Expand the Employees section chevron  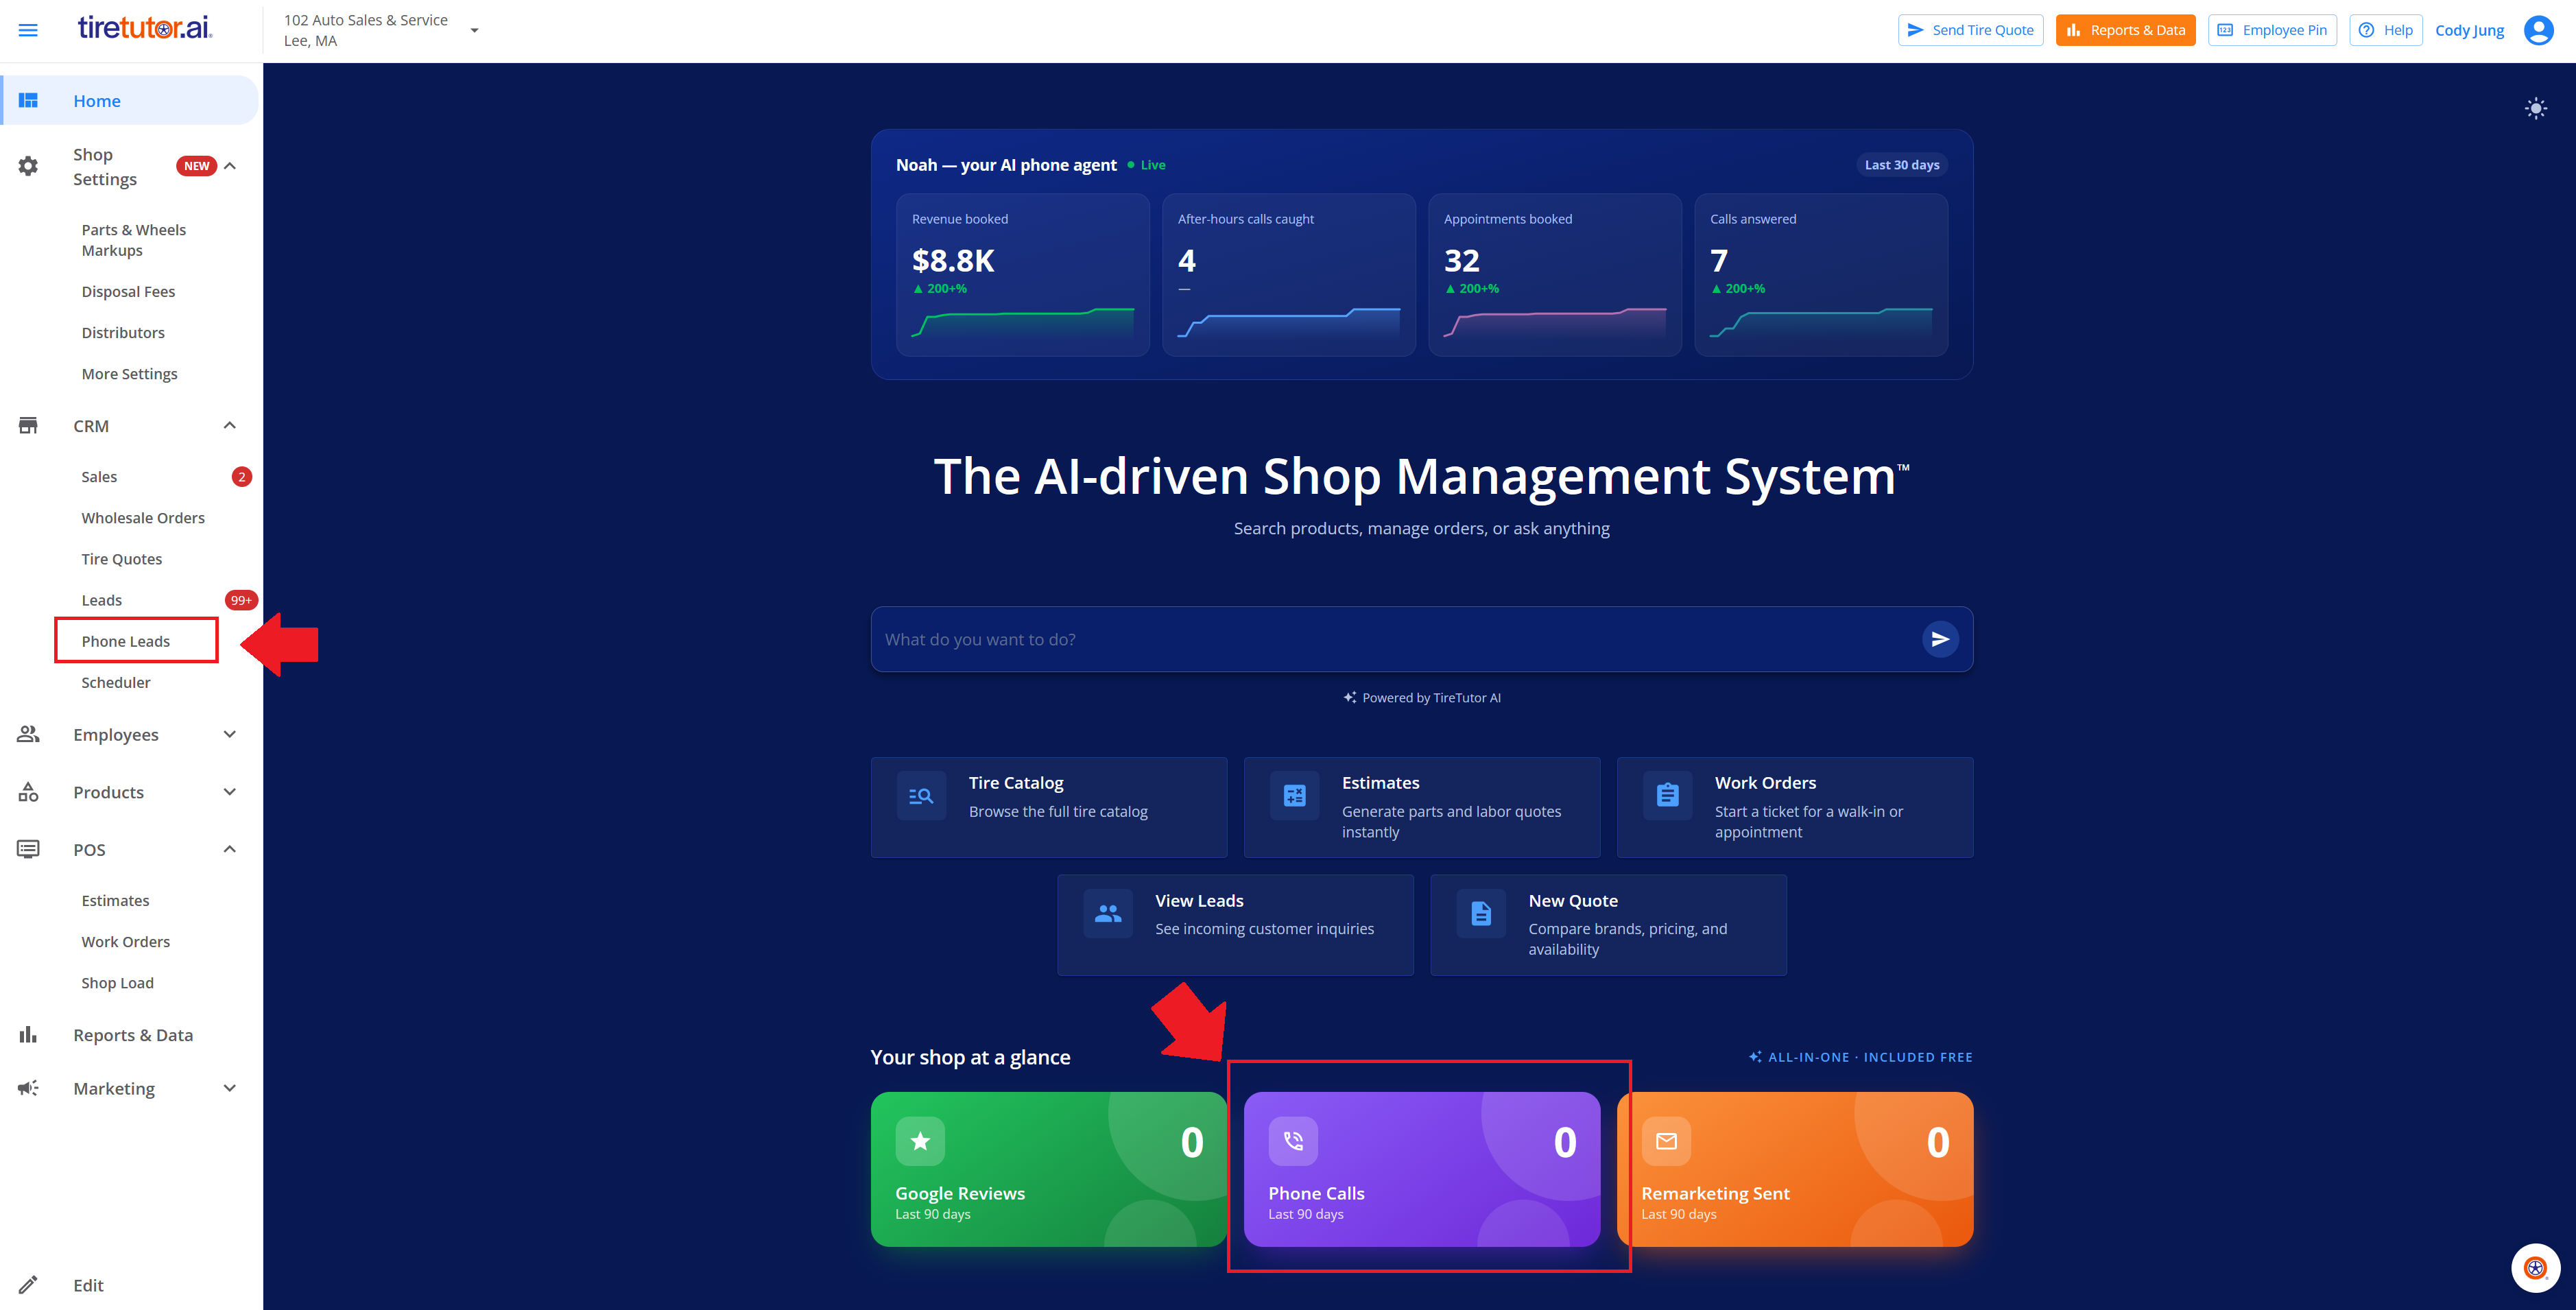pos(230,734)
